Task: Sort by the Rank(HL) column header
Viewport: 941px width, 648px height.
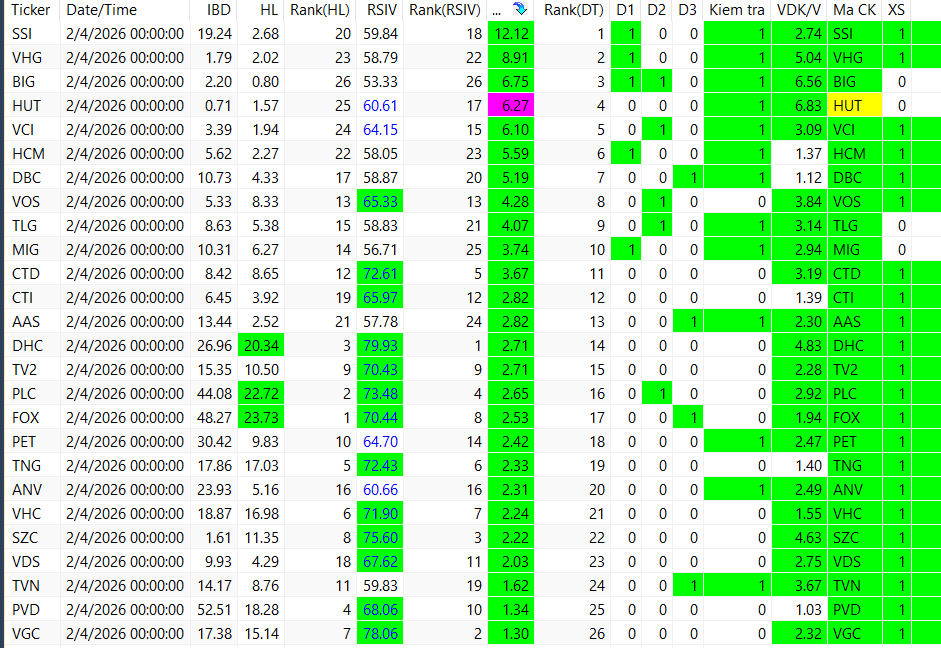Action: coord(320,10)
